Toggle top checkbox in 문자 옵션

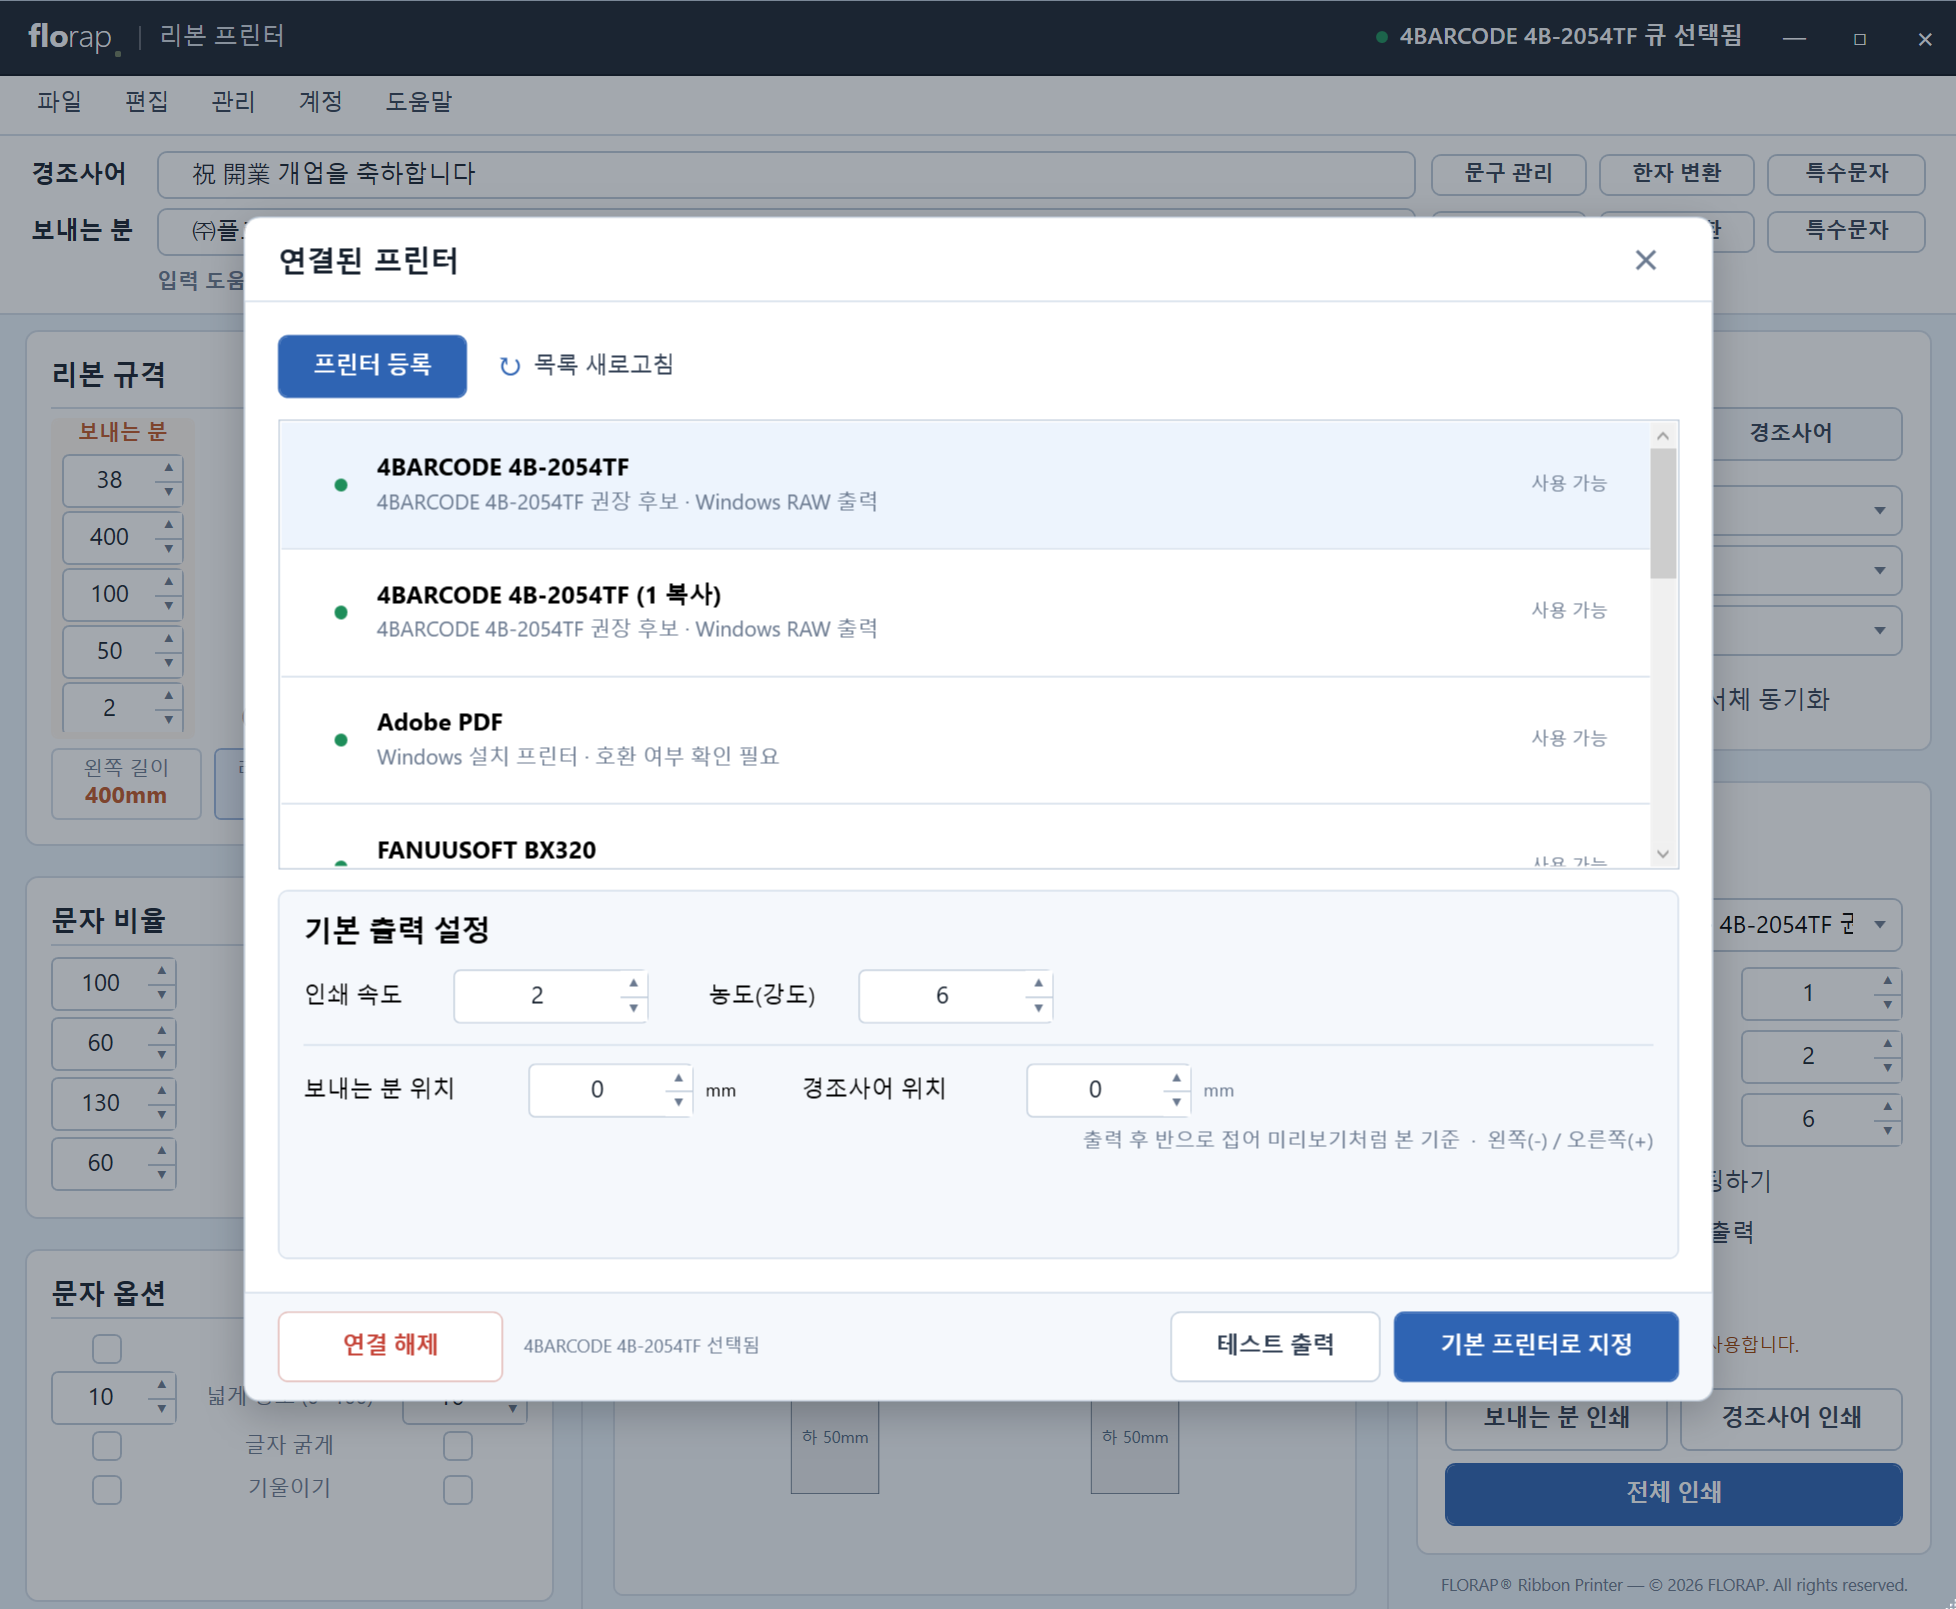click(x=107, y=1349)
